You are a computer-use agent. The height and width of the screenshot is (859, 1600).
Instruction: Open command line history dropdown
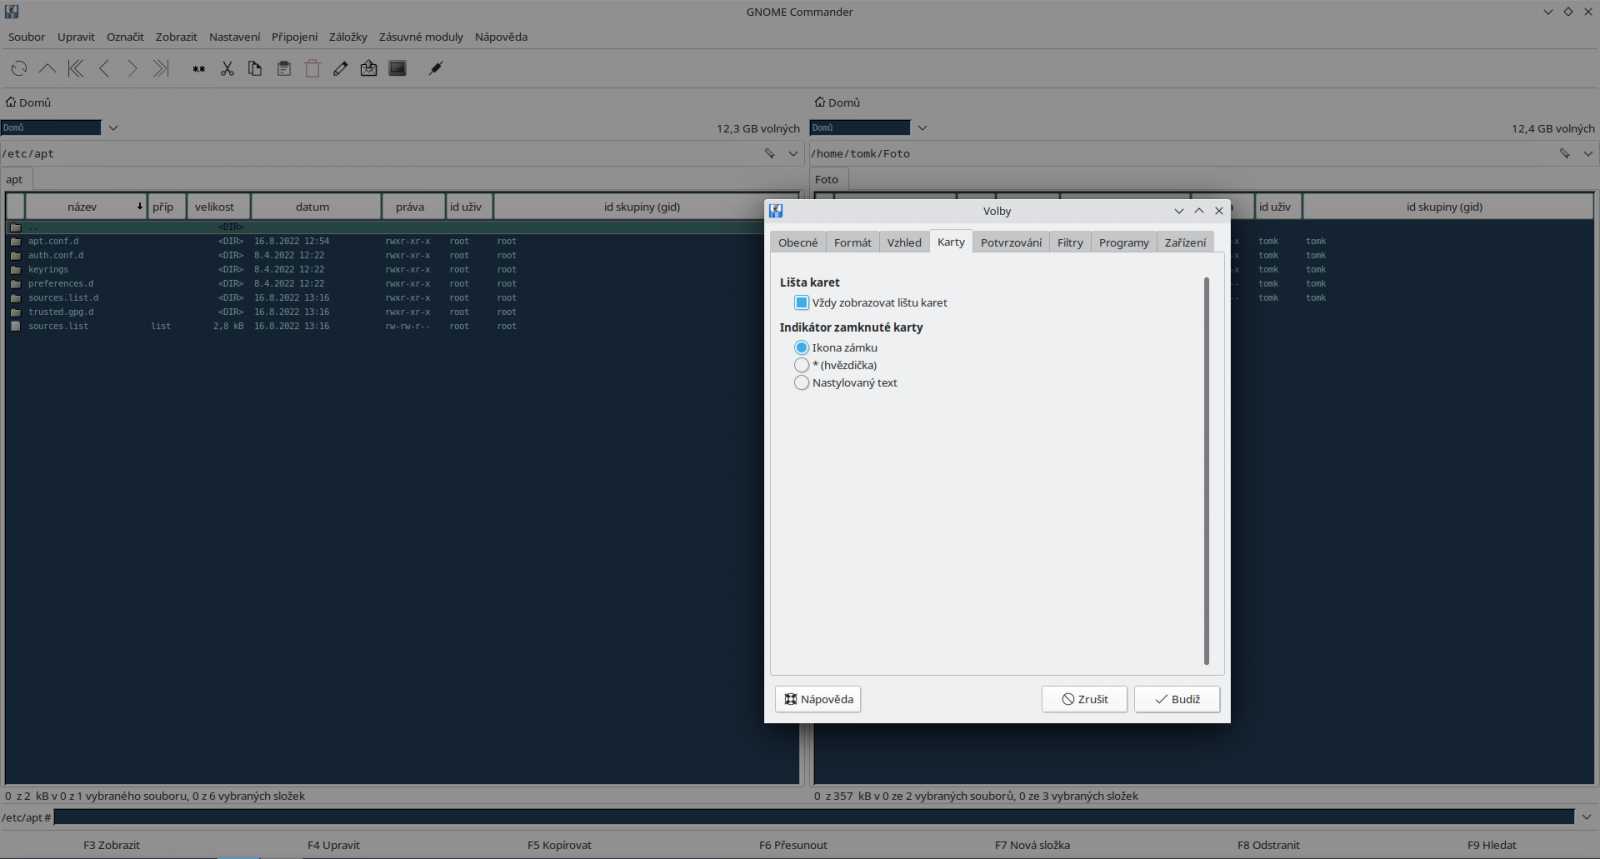(x=1586, y=817)
